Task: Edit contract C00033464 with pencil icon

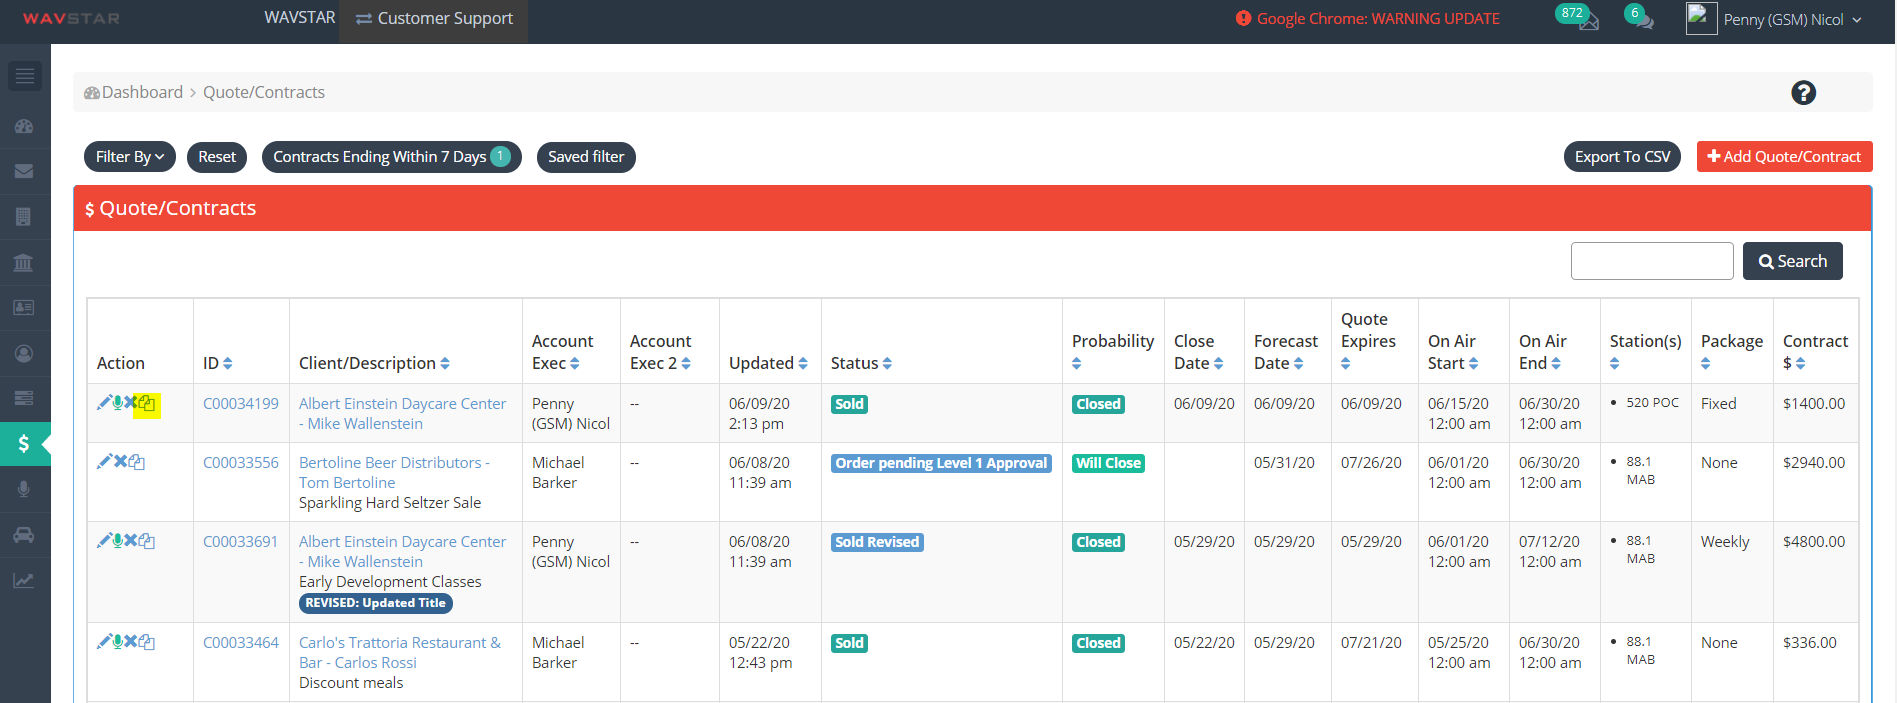Action: 103,642
